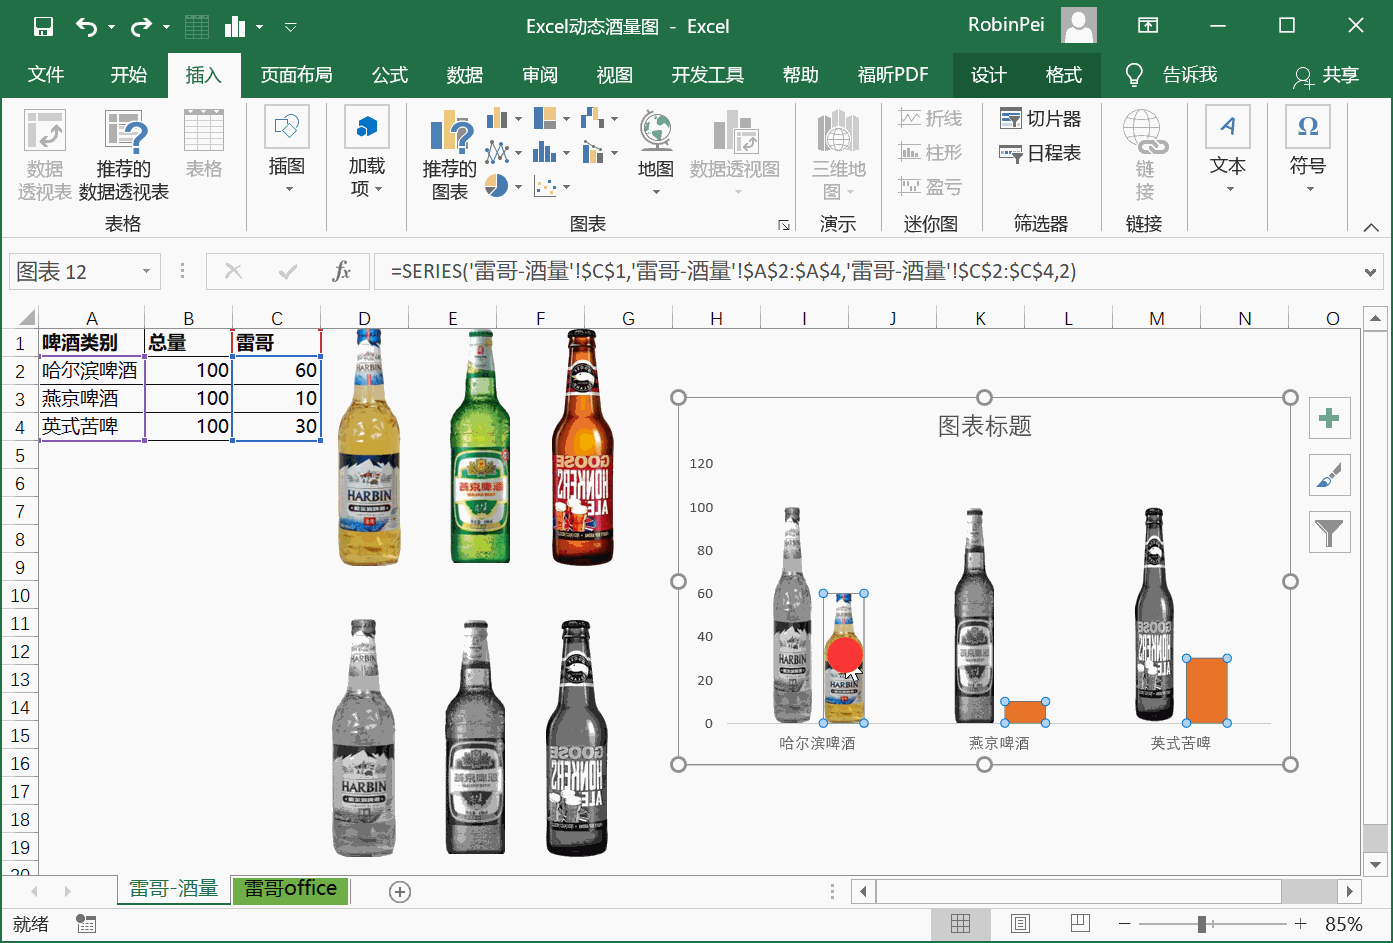Click the RobinPei account name

pyautogui.click(x=1006, y=25)
